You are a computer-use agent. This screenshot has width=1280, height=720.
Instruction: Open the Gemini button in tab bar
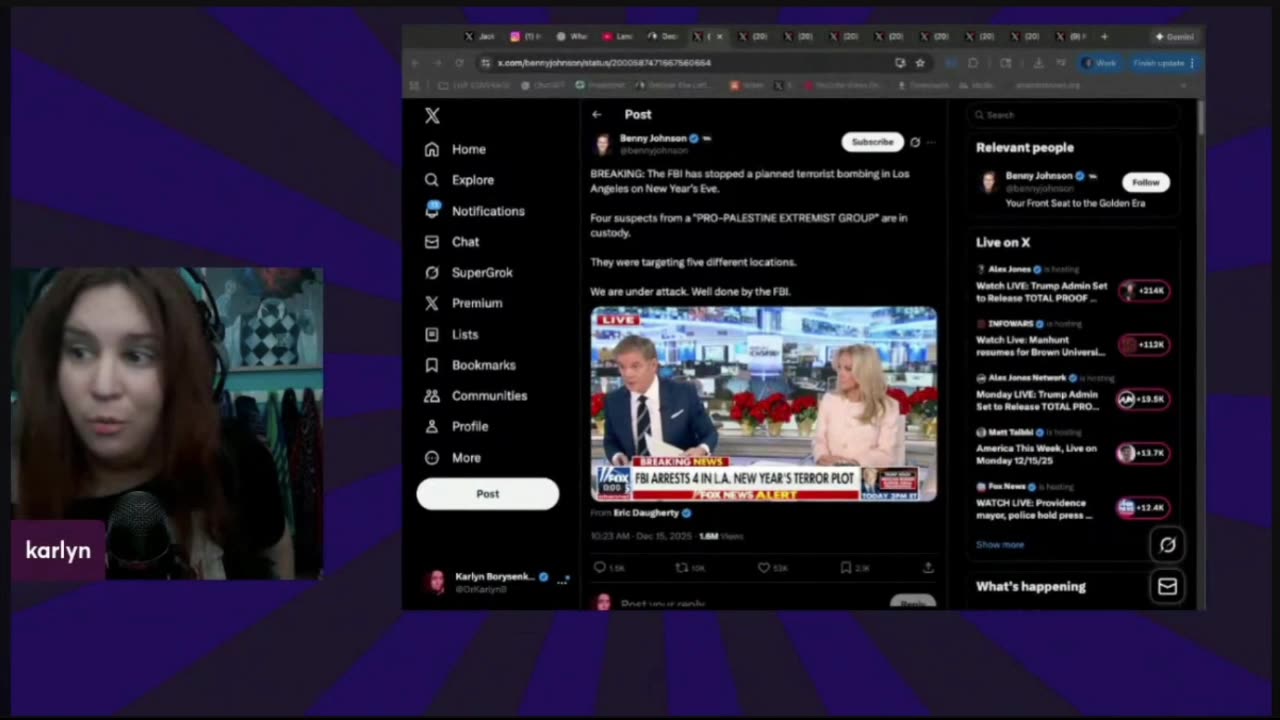coord(1175,36)
